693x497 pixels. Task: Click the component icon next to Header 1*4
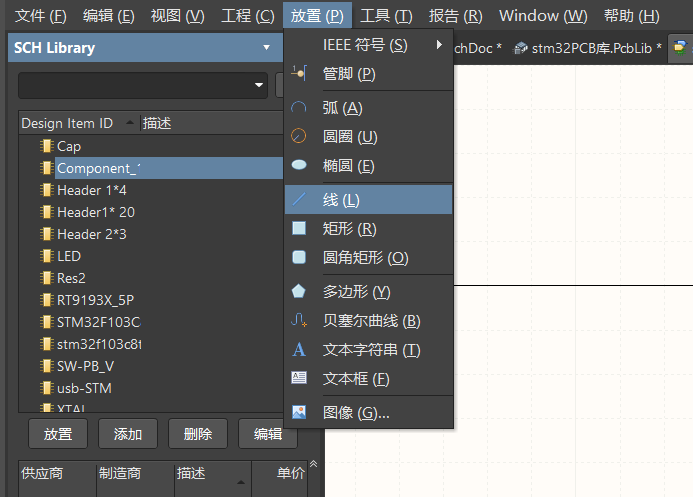(x=46, y=190)
